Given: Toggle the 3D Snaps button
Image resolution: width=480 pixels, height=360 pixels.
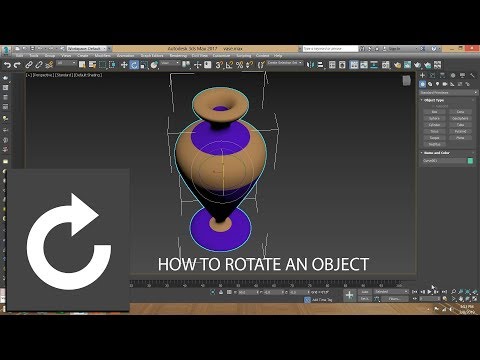Looking at the screenshot, I should pos(219,65).
